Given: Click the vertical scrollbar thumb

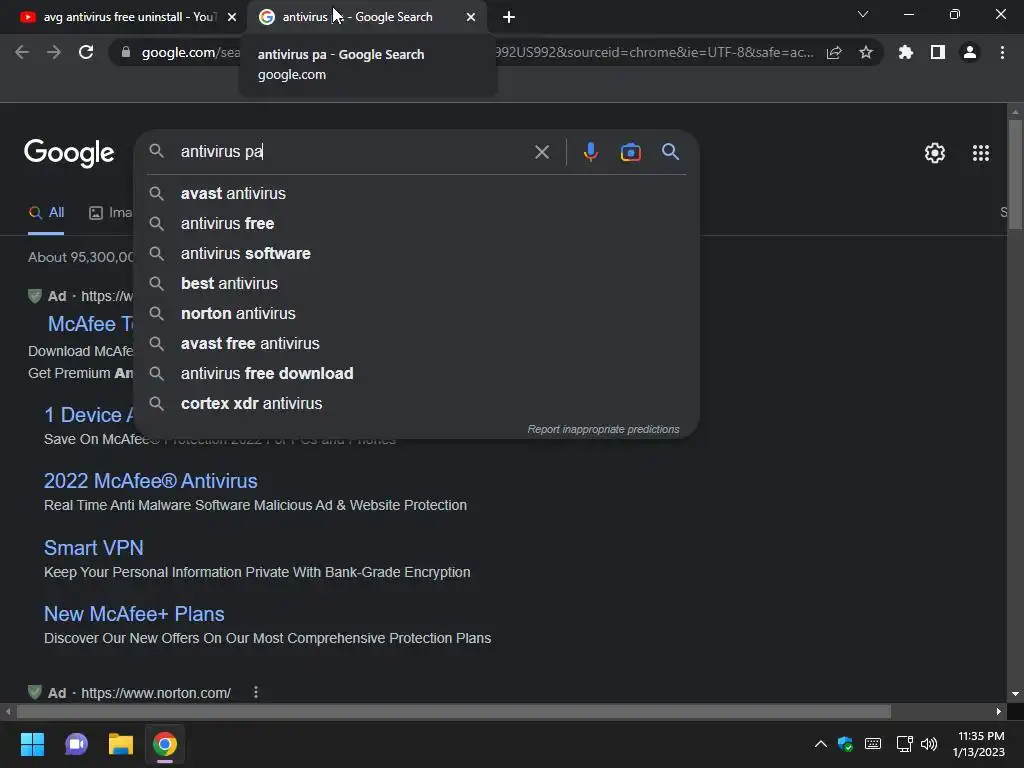Looking at the screenshot, I should [x=1015, y=174].
